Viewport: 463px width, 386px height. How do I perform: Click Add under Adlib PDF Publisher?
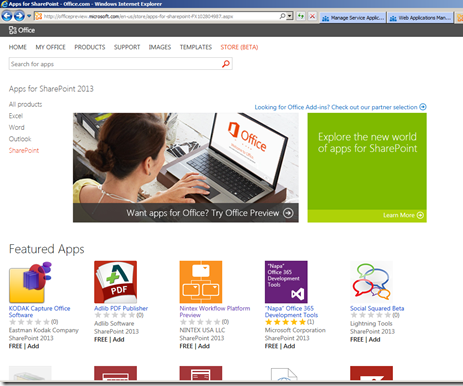(x=118, y=340)
